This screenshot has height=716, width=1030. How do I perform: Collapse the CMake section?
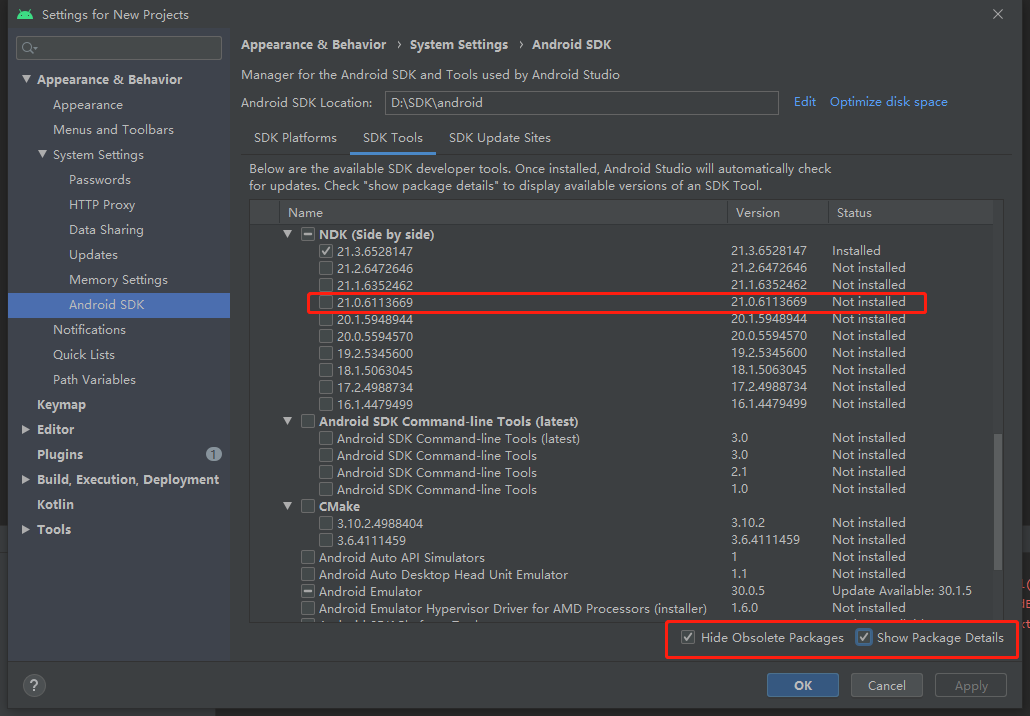click(x=288, y=506)
